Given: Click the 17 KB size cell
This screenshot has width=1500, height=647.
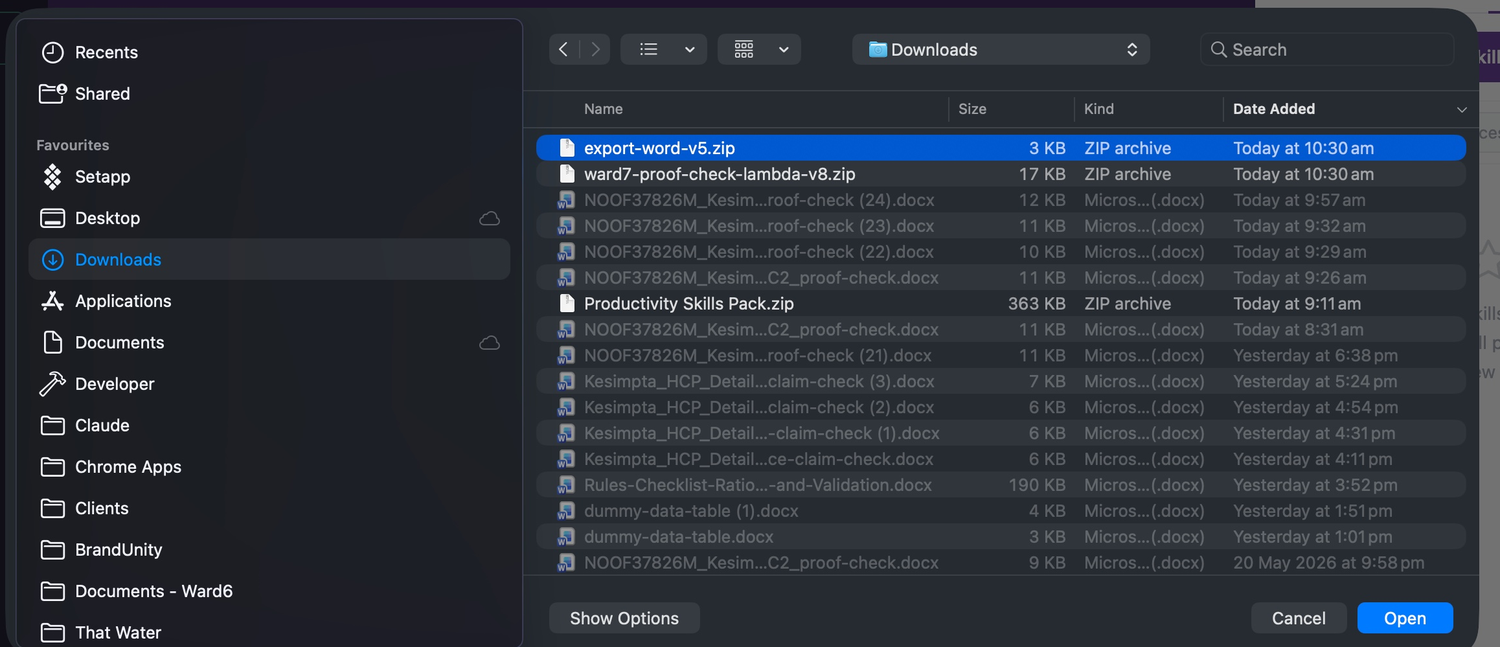Looking at the screenshot, I should (x=1043, y=174).
